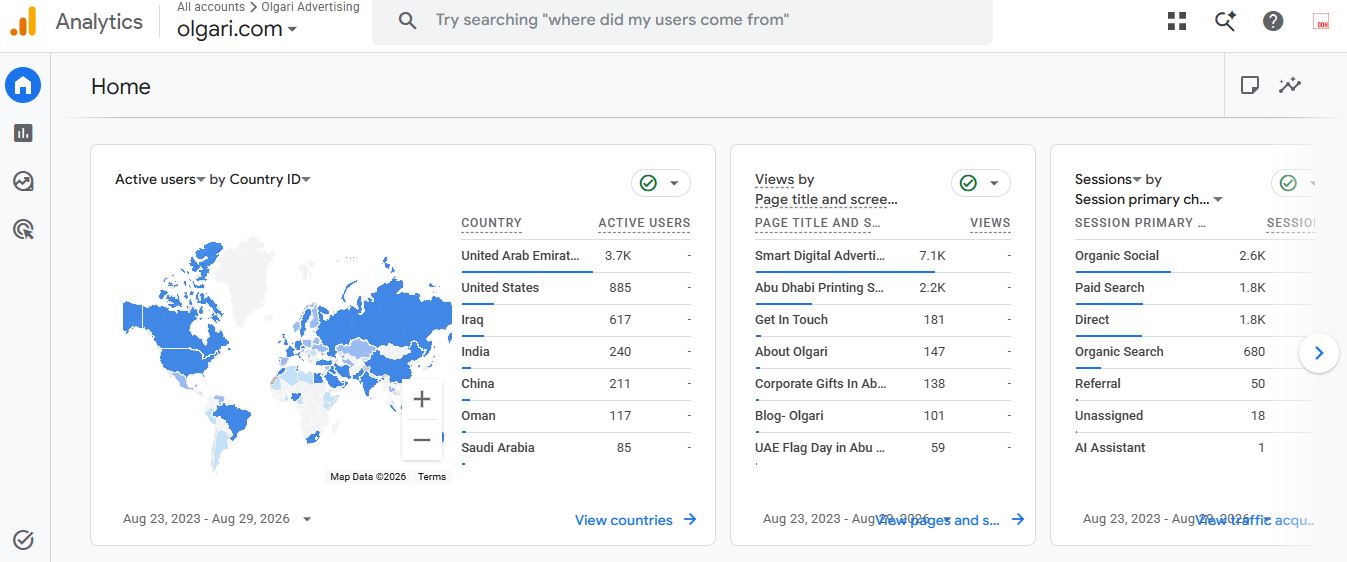Click the Iraq country row

(576, 320)
